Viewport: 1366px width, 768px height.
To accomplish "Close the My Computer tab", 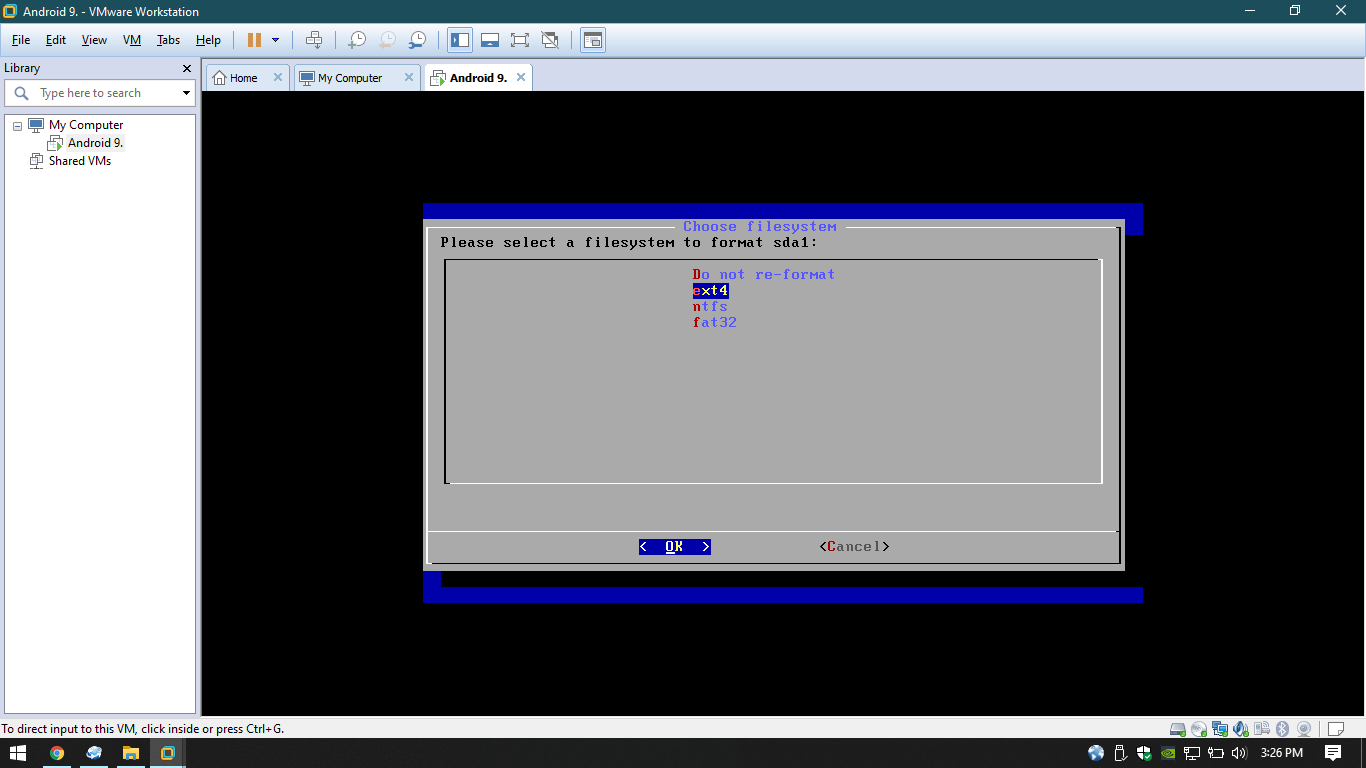I will point(408,77).
